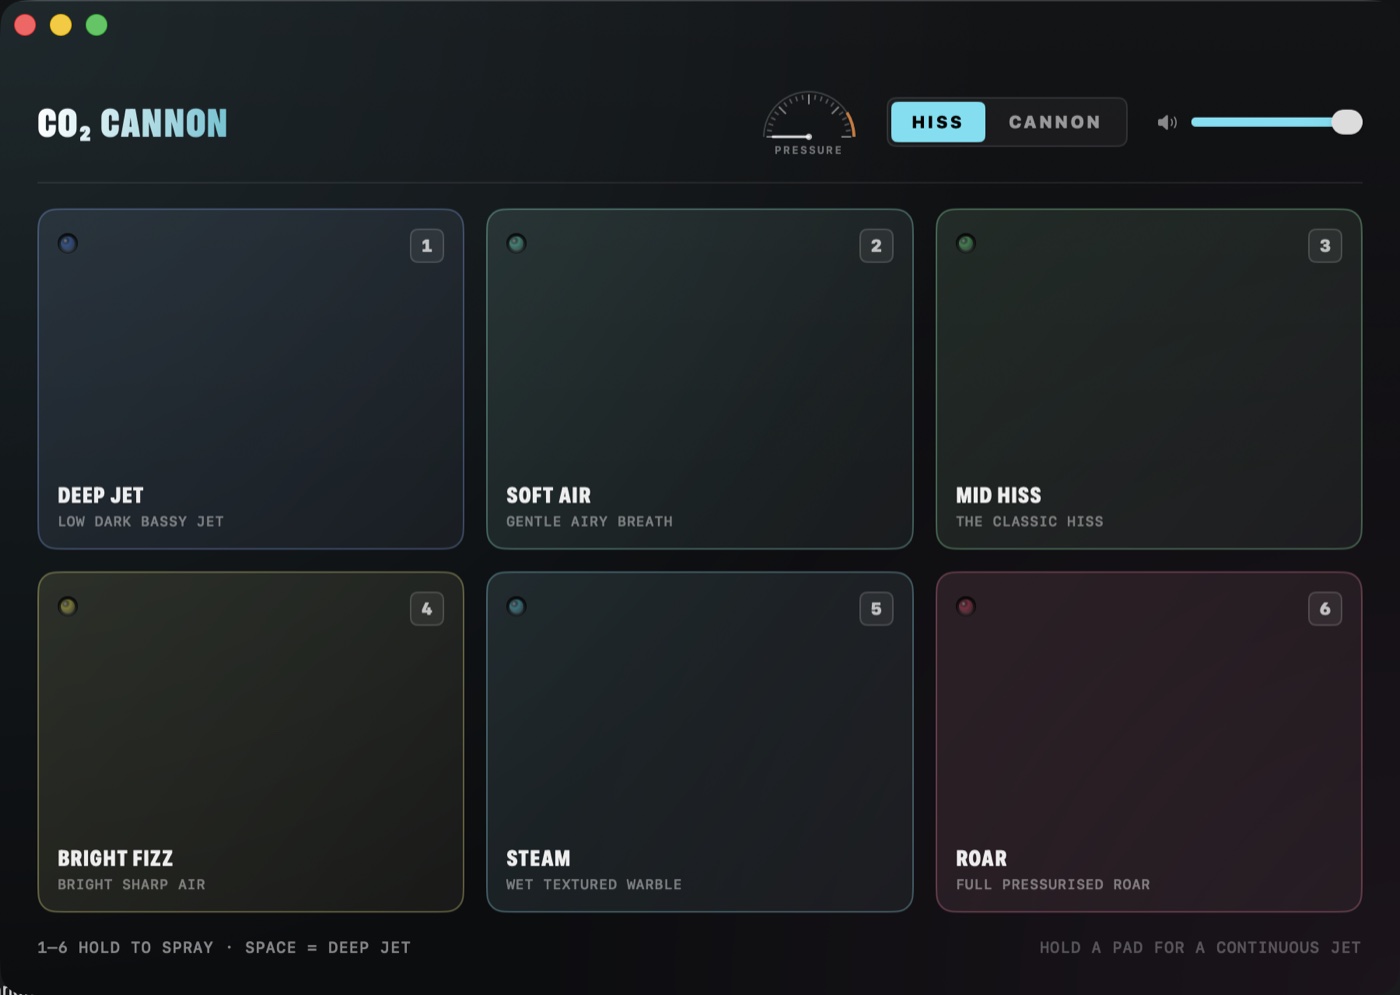1400x995 pixels.
Task: Click the teal indicator LED on Soft Air
Action: pos(516,243)
